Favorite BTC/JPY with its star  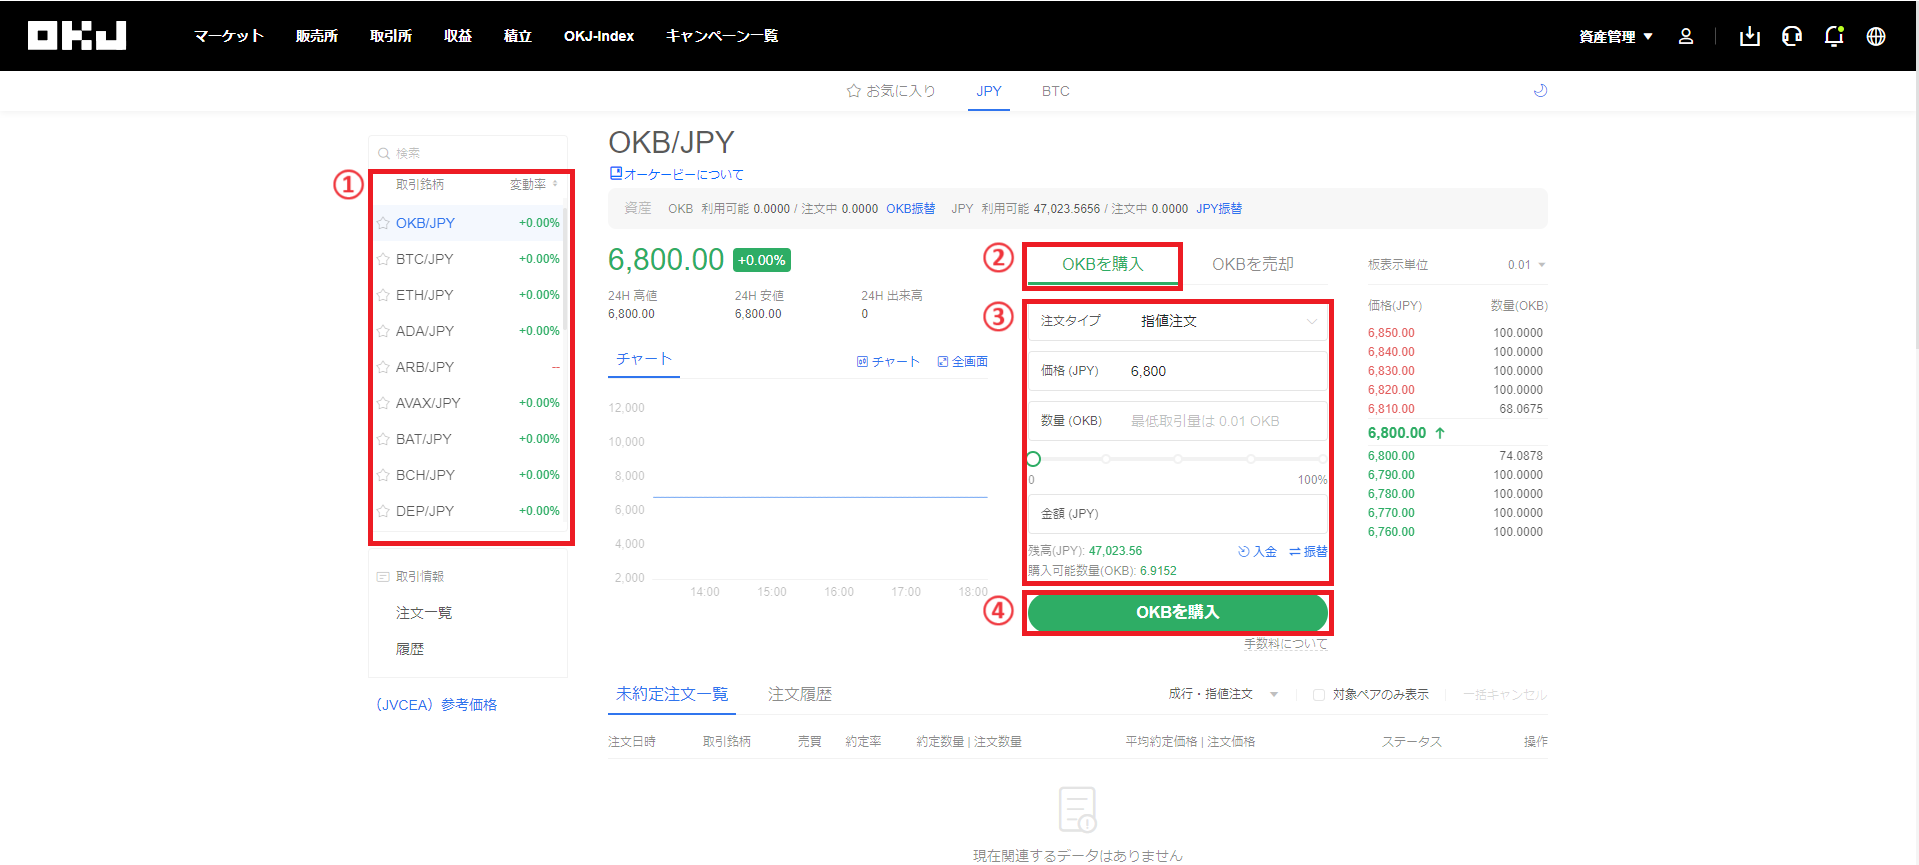coord(383,259)
